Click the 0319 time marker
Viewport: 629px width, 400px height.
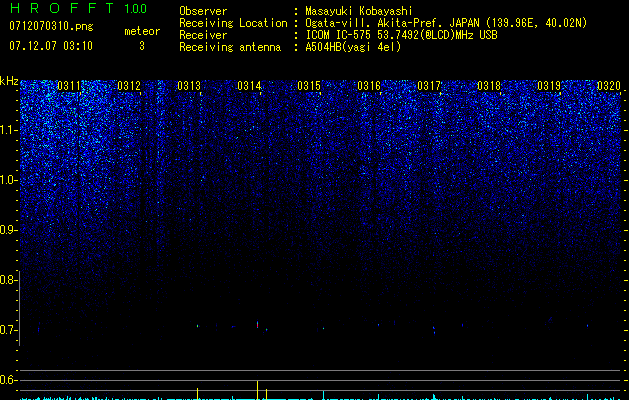[x=549, y=86]
